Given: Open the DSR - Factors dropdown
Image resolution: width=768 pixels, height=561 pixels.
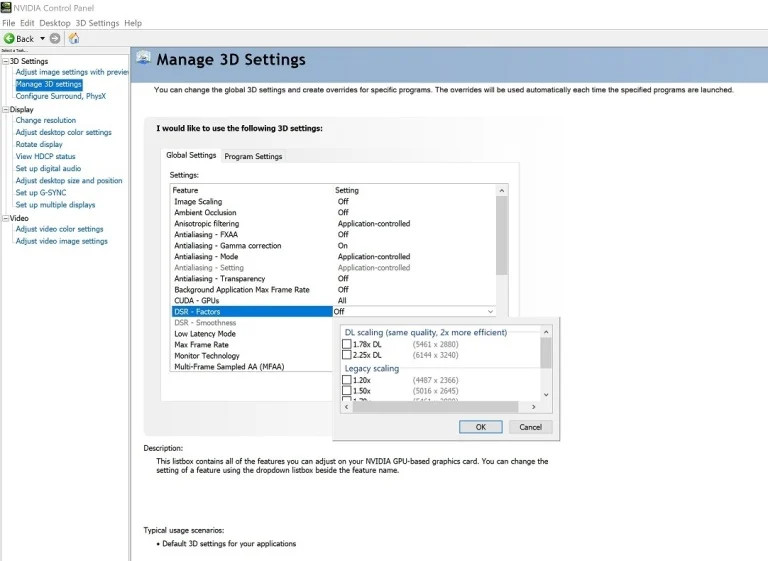Looking at the screenshot, I should [490, 312].
